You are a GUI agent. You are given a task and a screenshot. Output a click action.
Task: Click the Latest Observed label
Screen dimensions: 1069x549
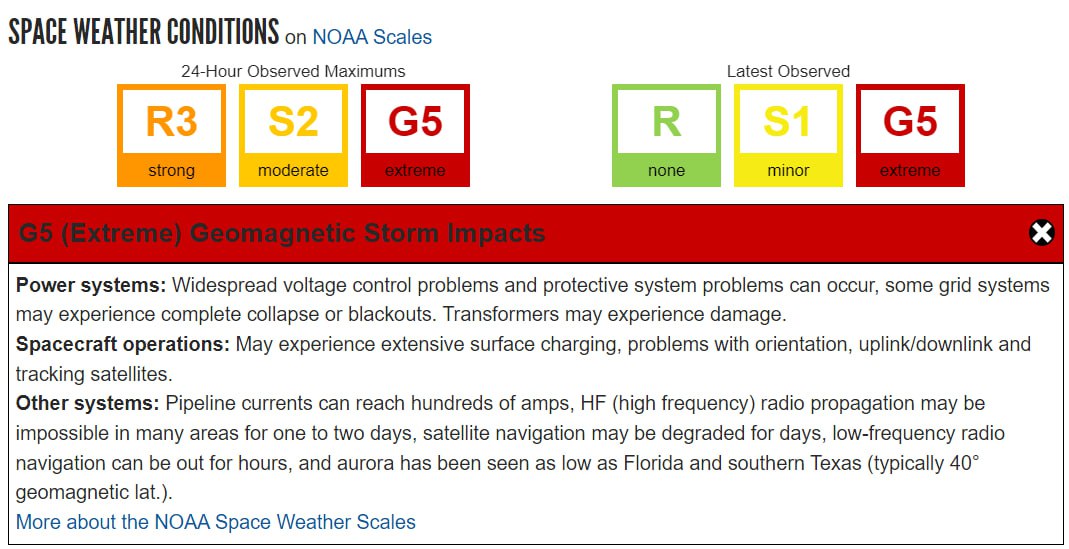(788, 71)
